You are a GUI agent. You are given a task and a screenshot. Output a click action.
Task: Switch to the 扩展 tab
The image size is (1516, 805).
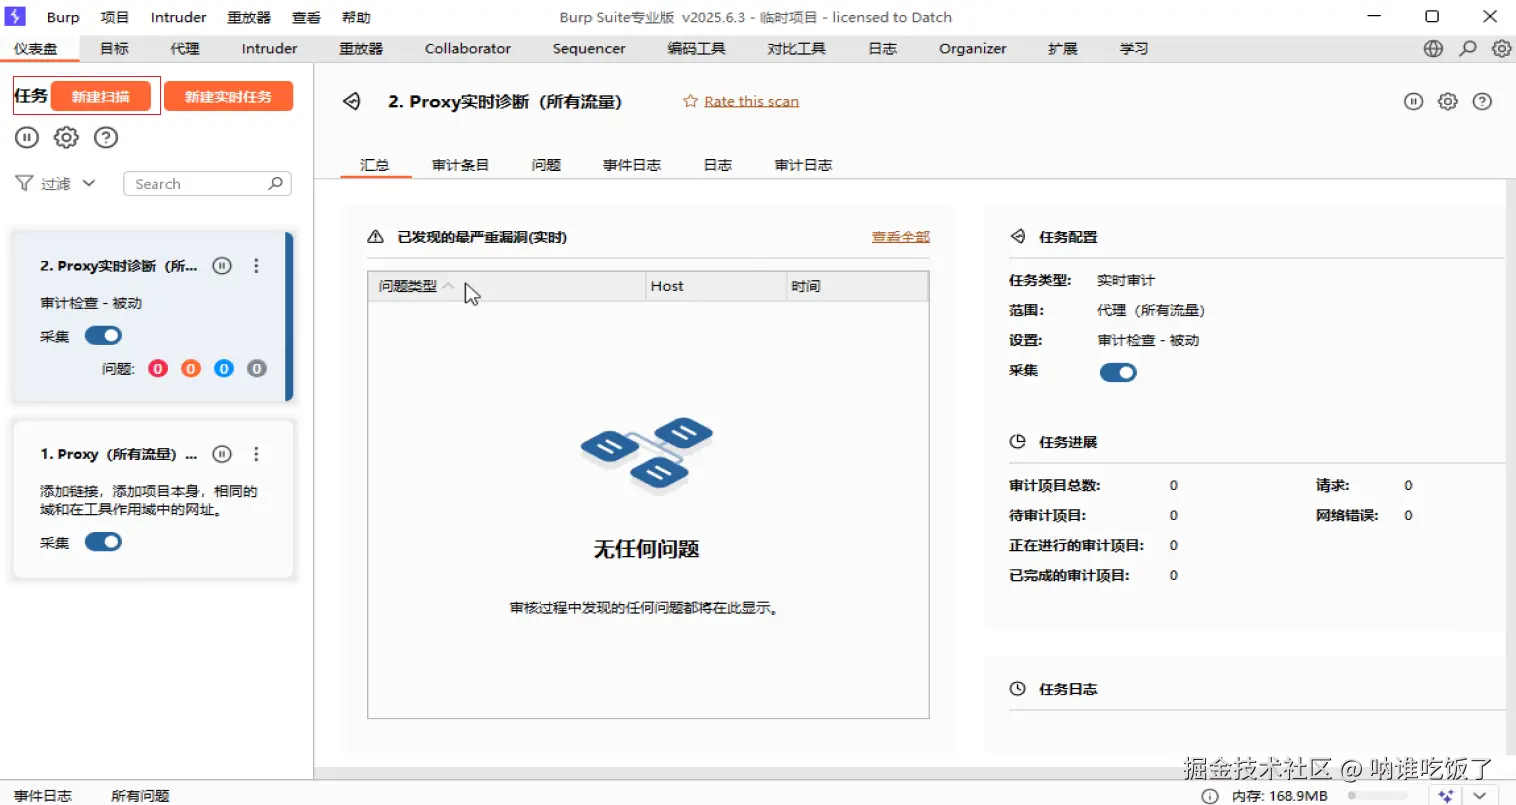[1062, 48]
